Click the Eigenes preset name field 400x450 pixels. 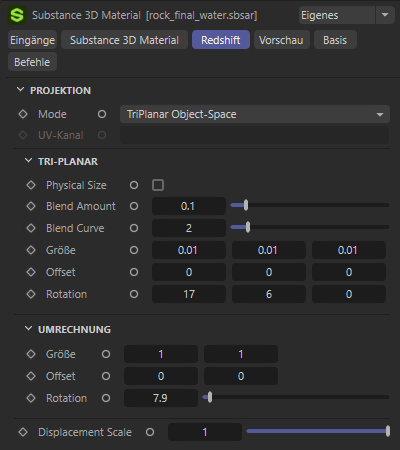point(337,15)
